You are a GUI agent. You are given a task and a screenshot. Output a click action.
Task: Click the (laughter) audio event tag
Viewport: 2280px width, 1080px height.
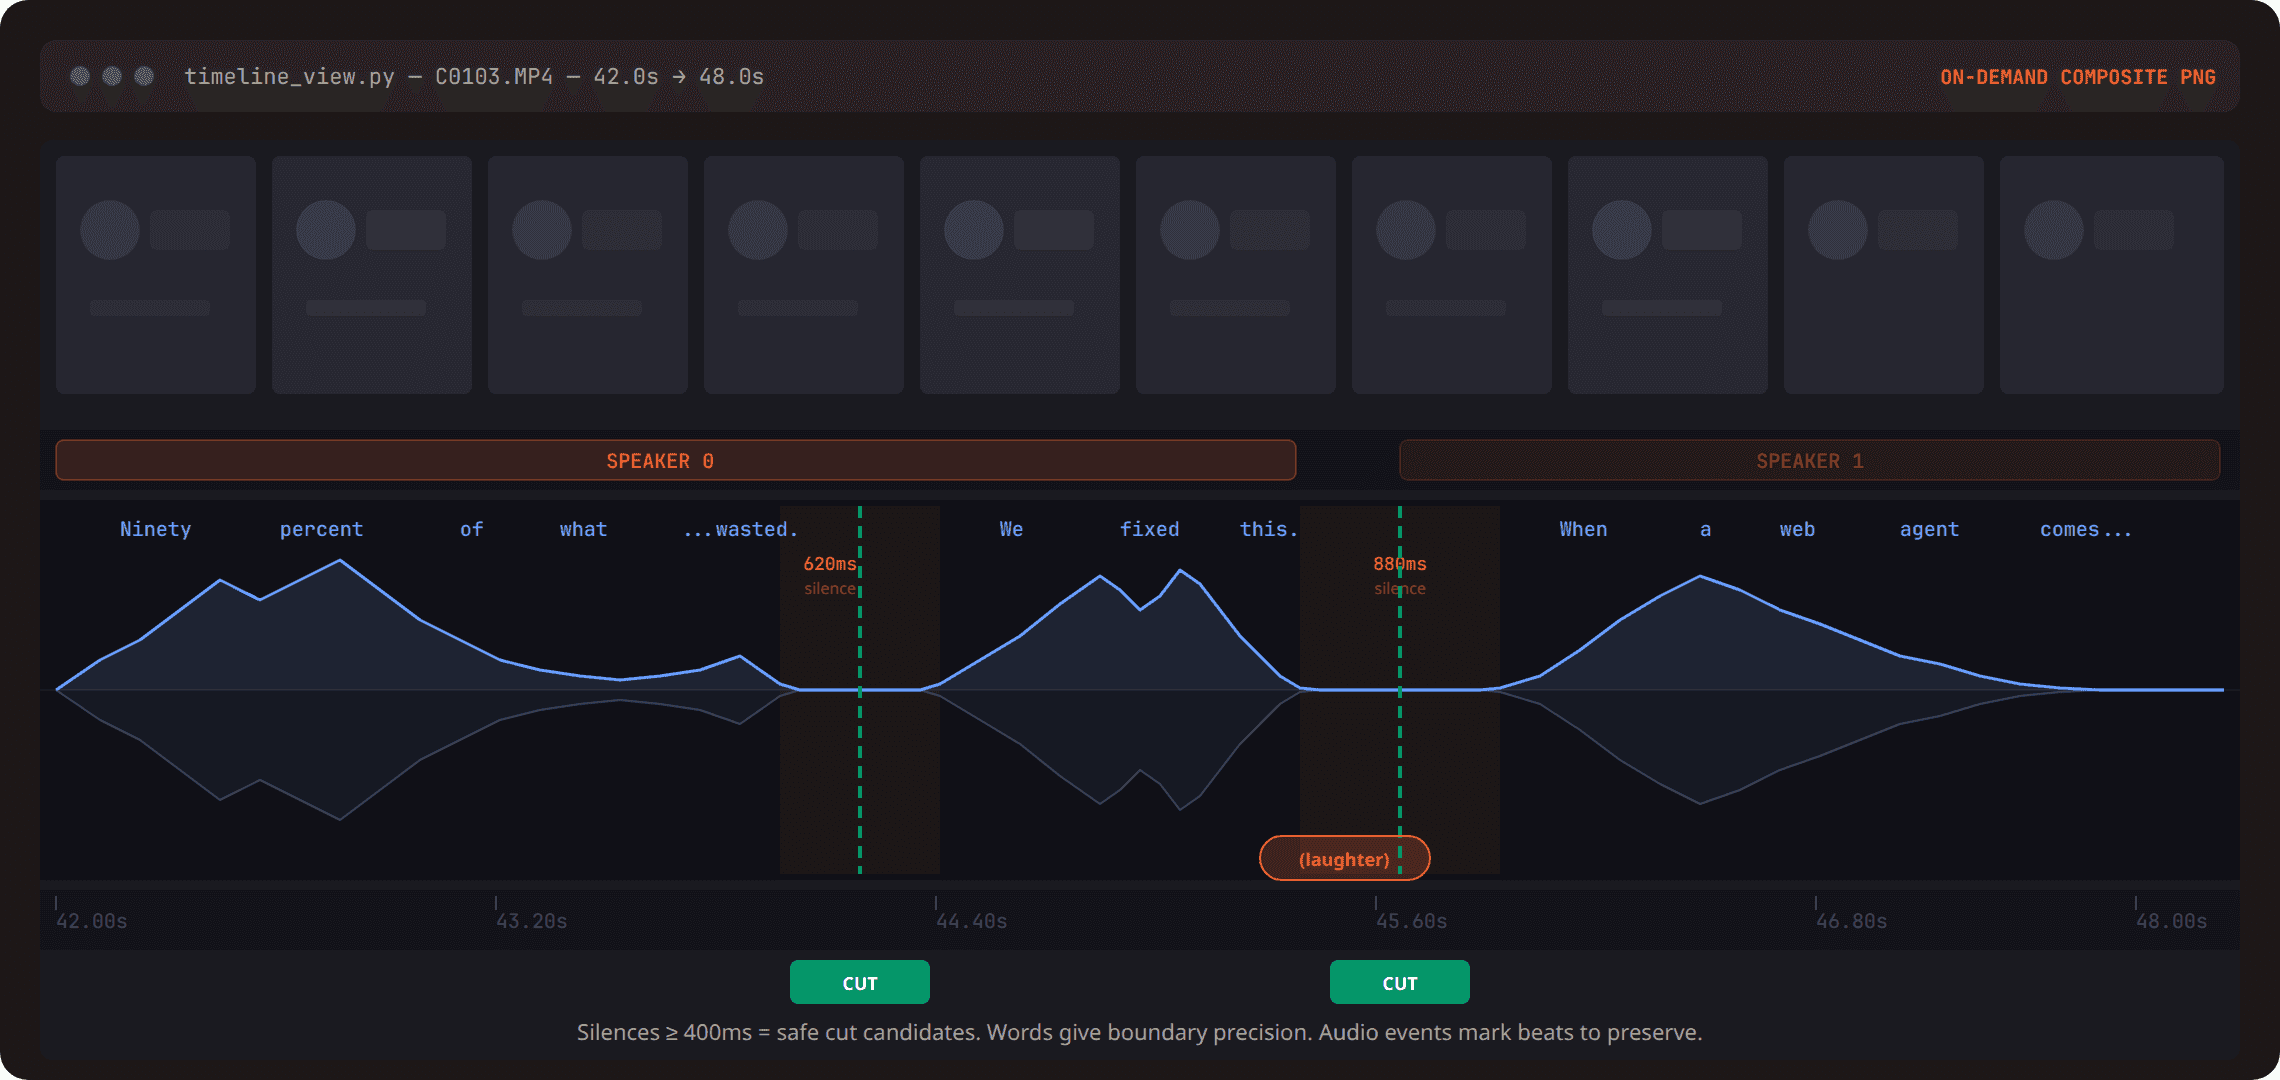(1344, 859)
